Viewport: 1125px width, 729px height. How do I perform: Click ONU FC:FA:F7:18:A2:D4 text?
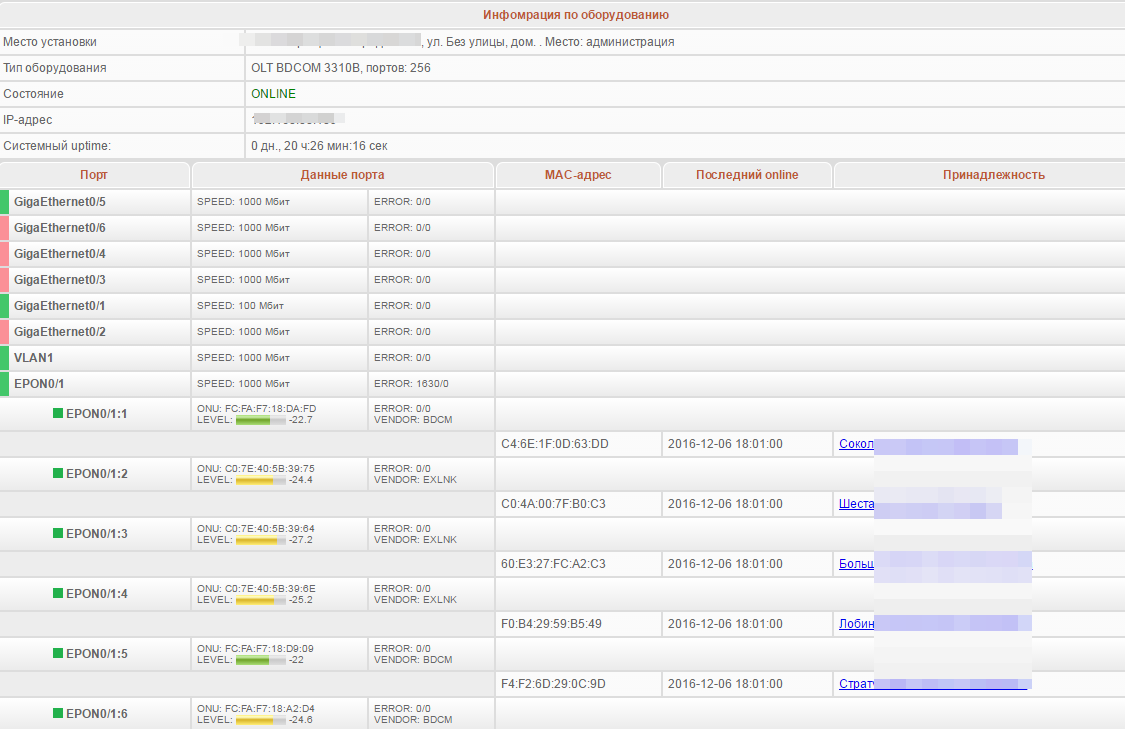coord(255,708)
